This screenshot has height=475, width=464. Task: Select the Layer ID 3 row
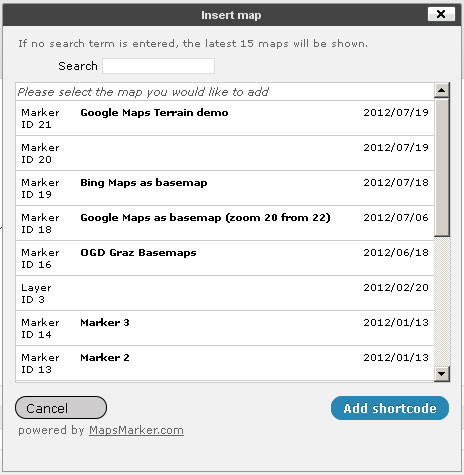click(x=225, y=293)
